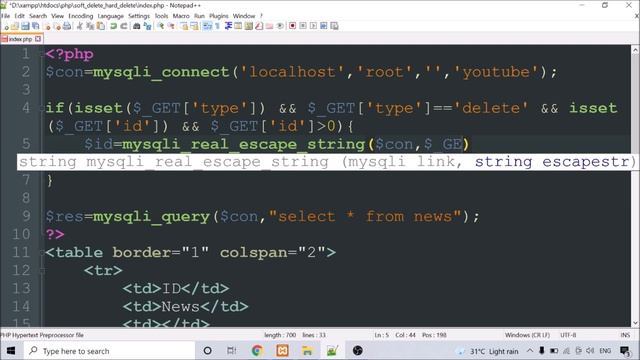Cut selection with scissors icon
640x360 pixels.
pos(80,26)
